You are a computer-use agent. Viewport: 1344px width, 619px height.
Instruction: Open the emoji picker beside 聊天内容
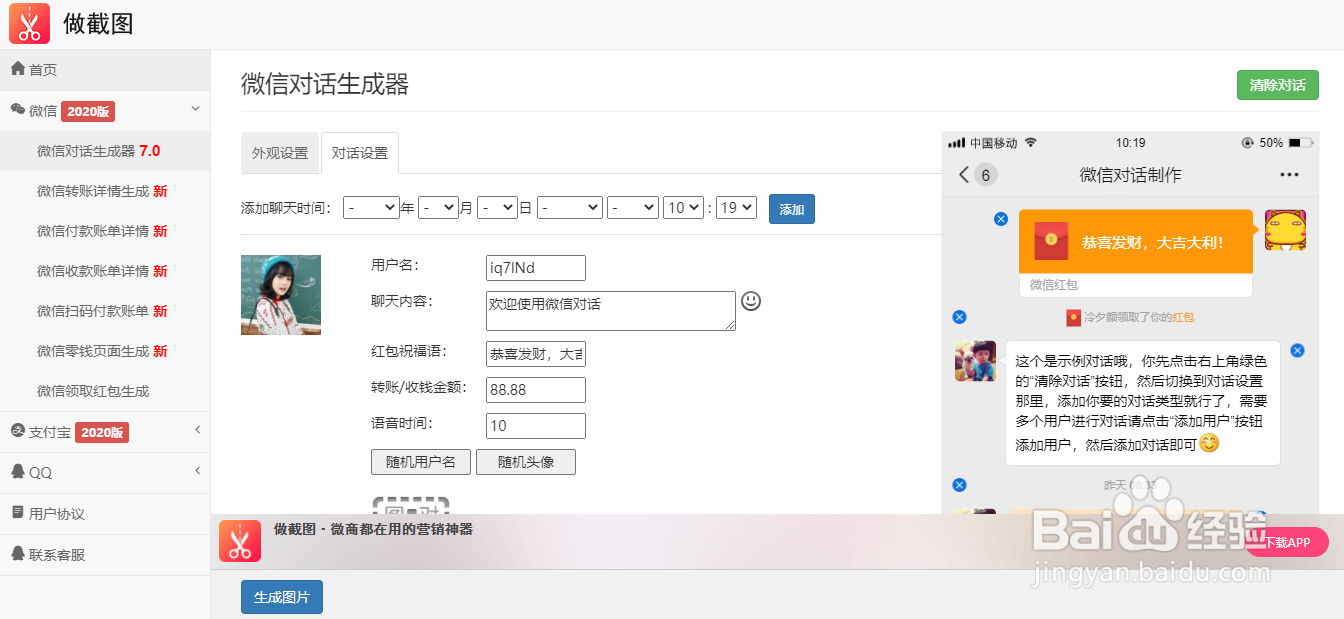tap(750, 303)
